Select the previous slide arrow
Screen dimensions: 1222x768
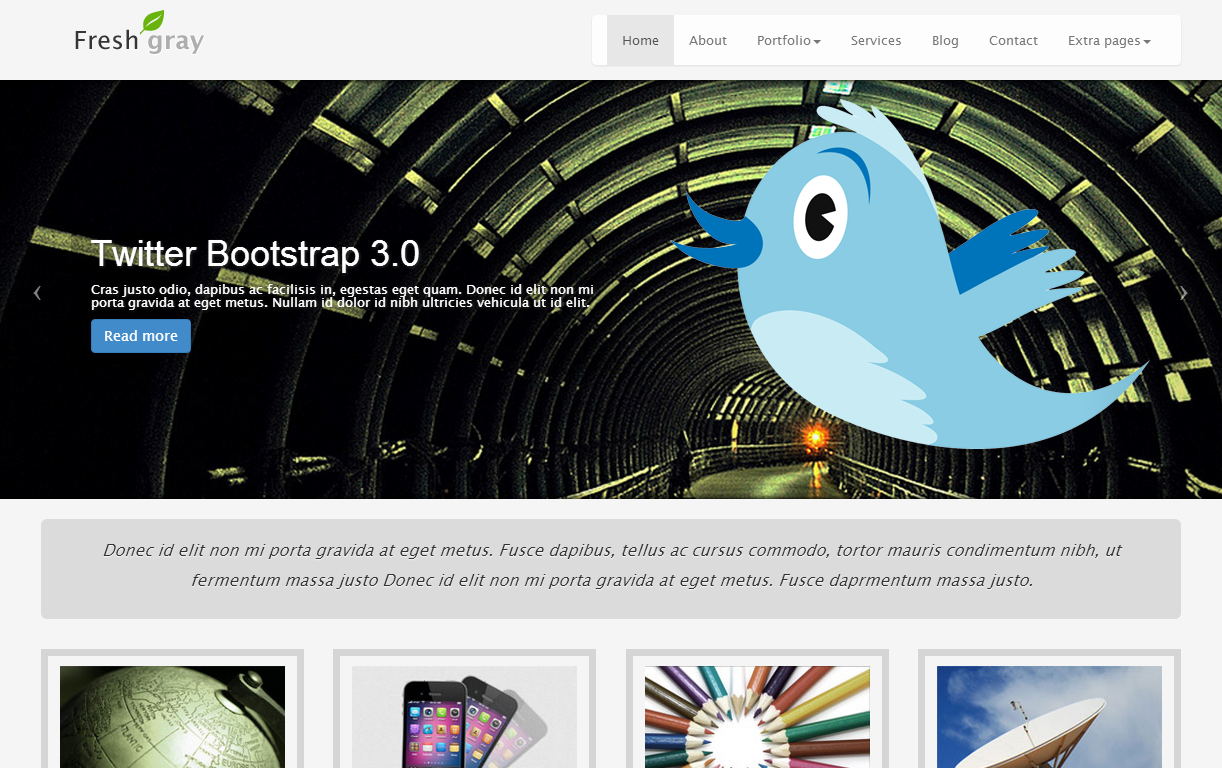pyautogui.click(x=37, y=292)
